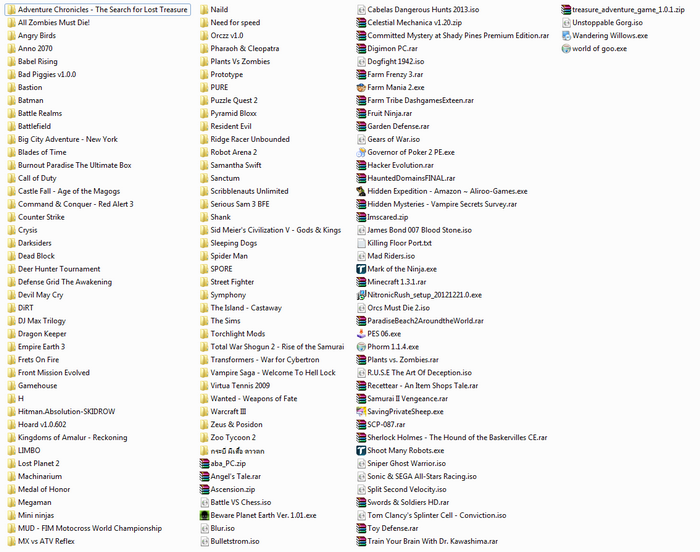Click the SCP-087.rar archive icon
This screenshot has height=552, width=700.
(361, 424)
